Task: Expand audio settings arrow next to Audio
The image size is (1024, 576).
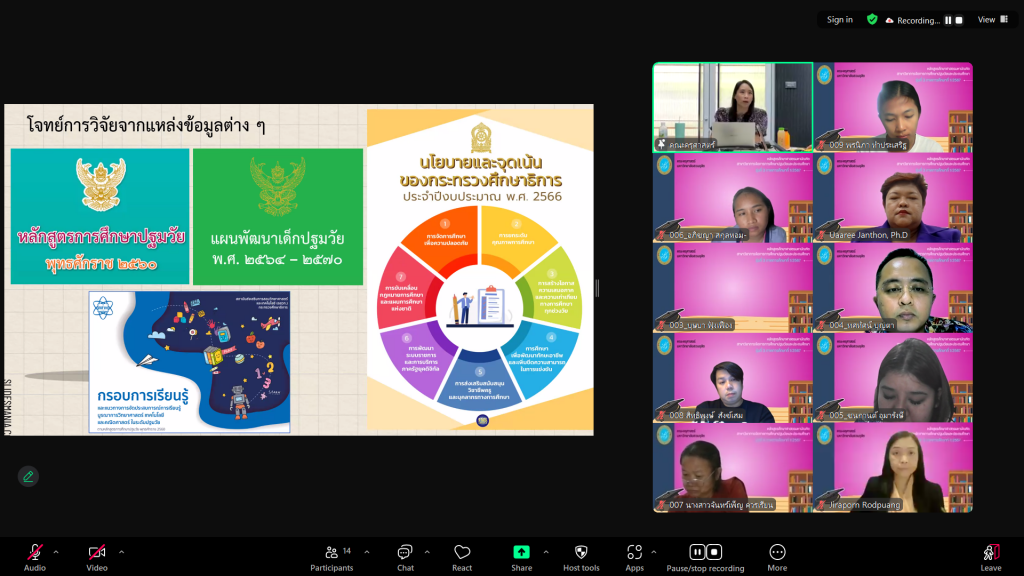Action: [x=56, y=551]
